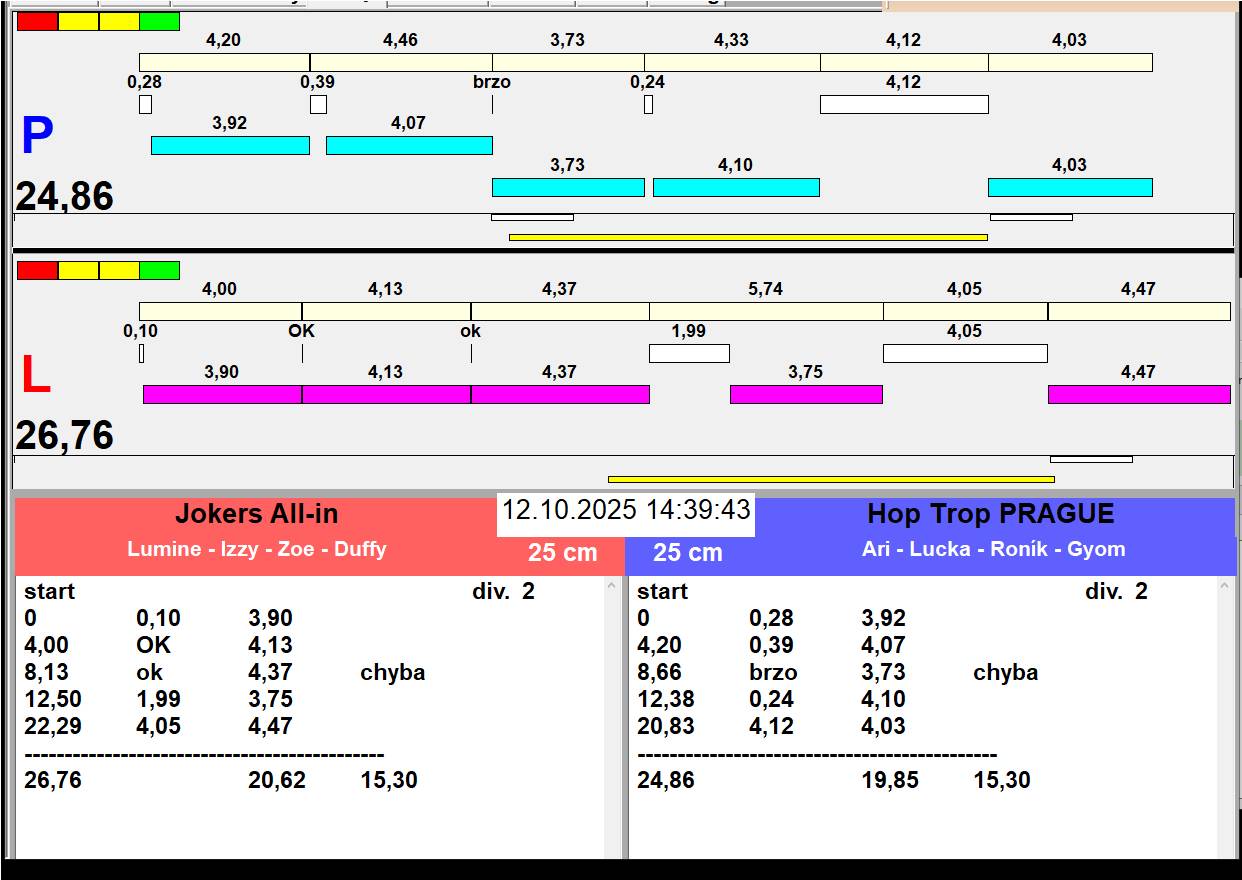Click the red L lane letter
The width and height of the screenshot is (1242, 880).
36,376
